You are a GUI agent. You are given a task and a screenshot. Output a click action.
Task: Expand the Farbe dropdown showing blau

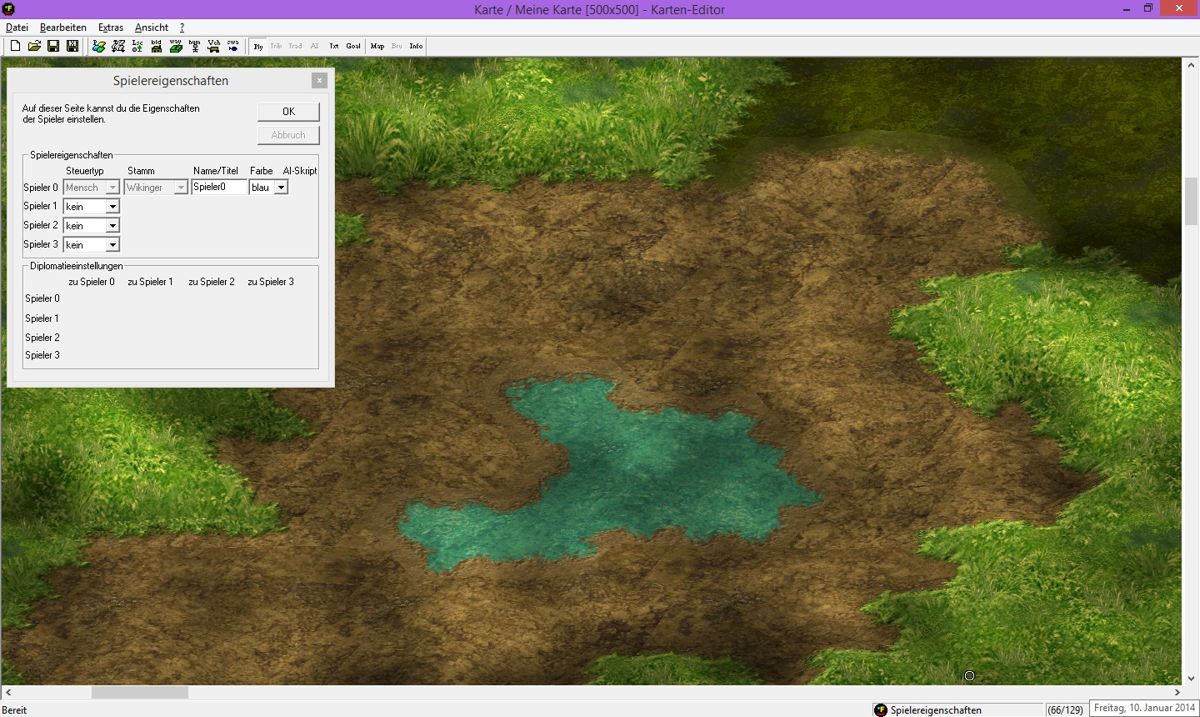281,188
